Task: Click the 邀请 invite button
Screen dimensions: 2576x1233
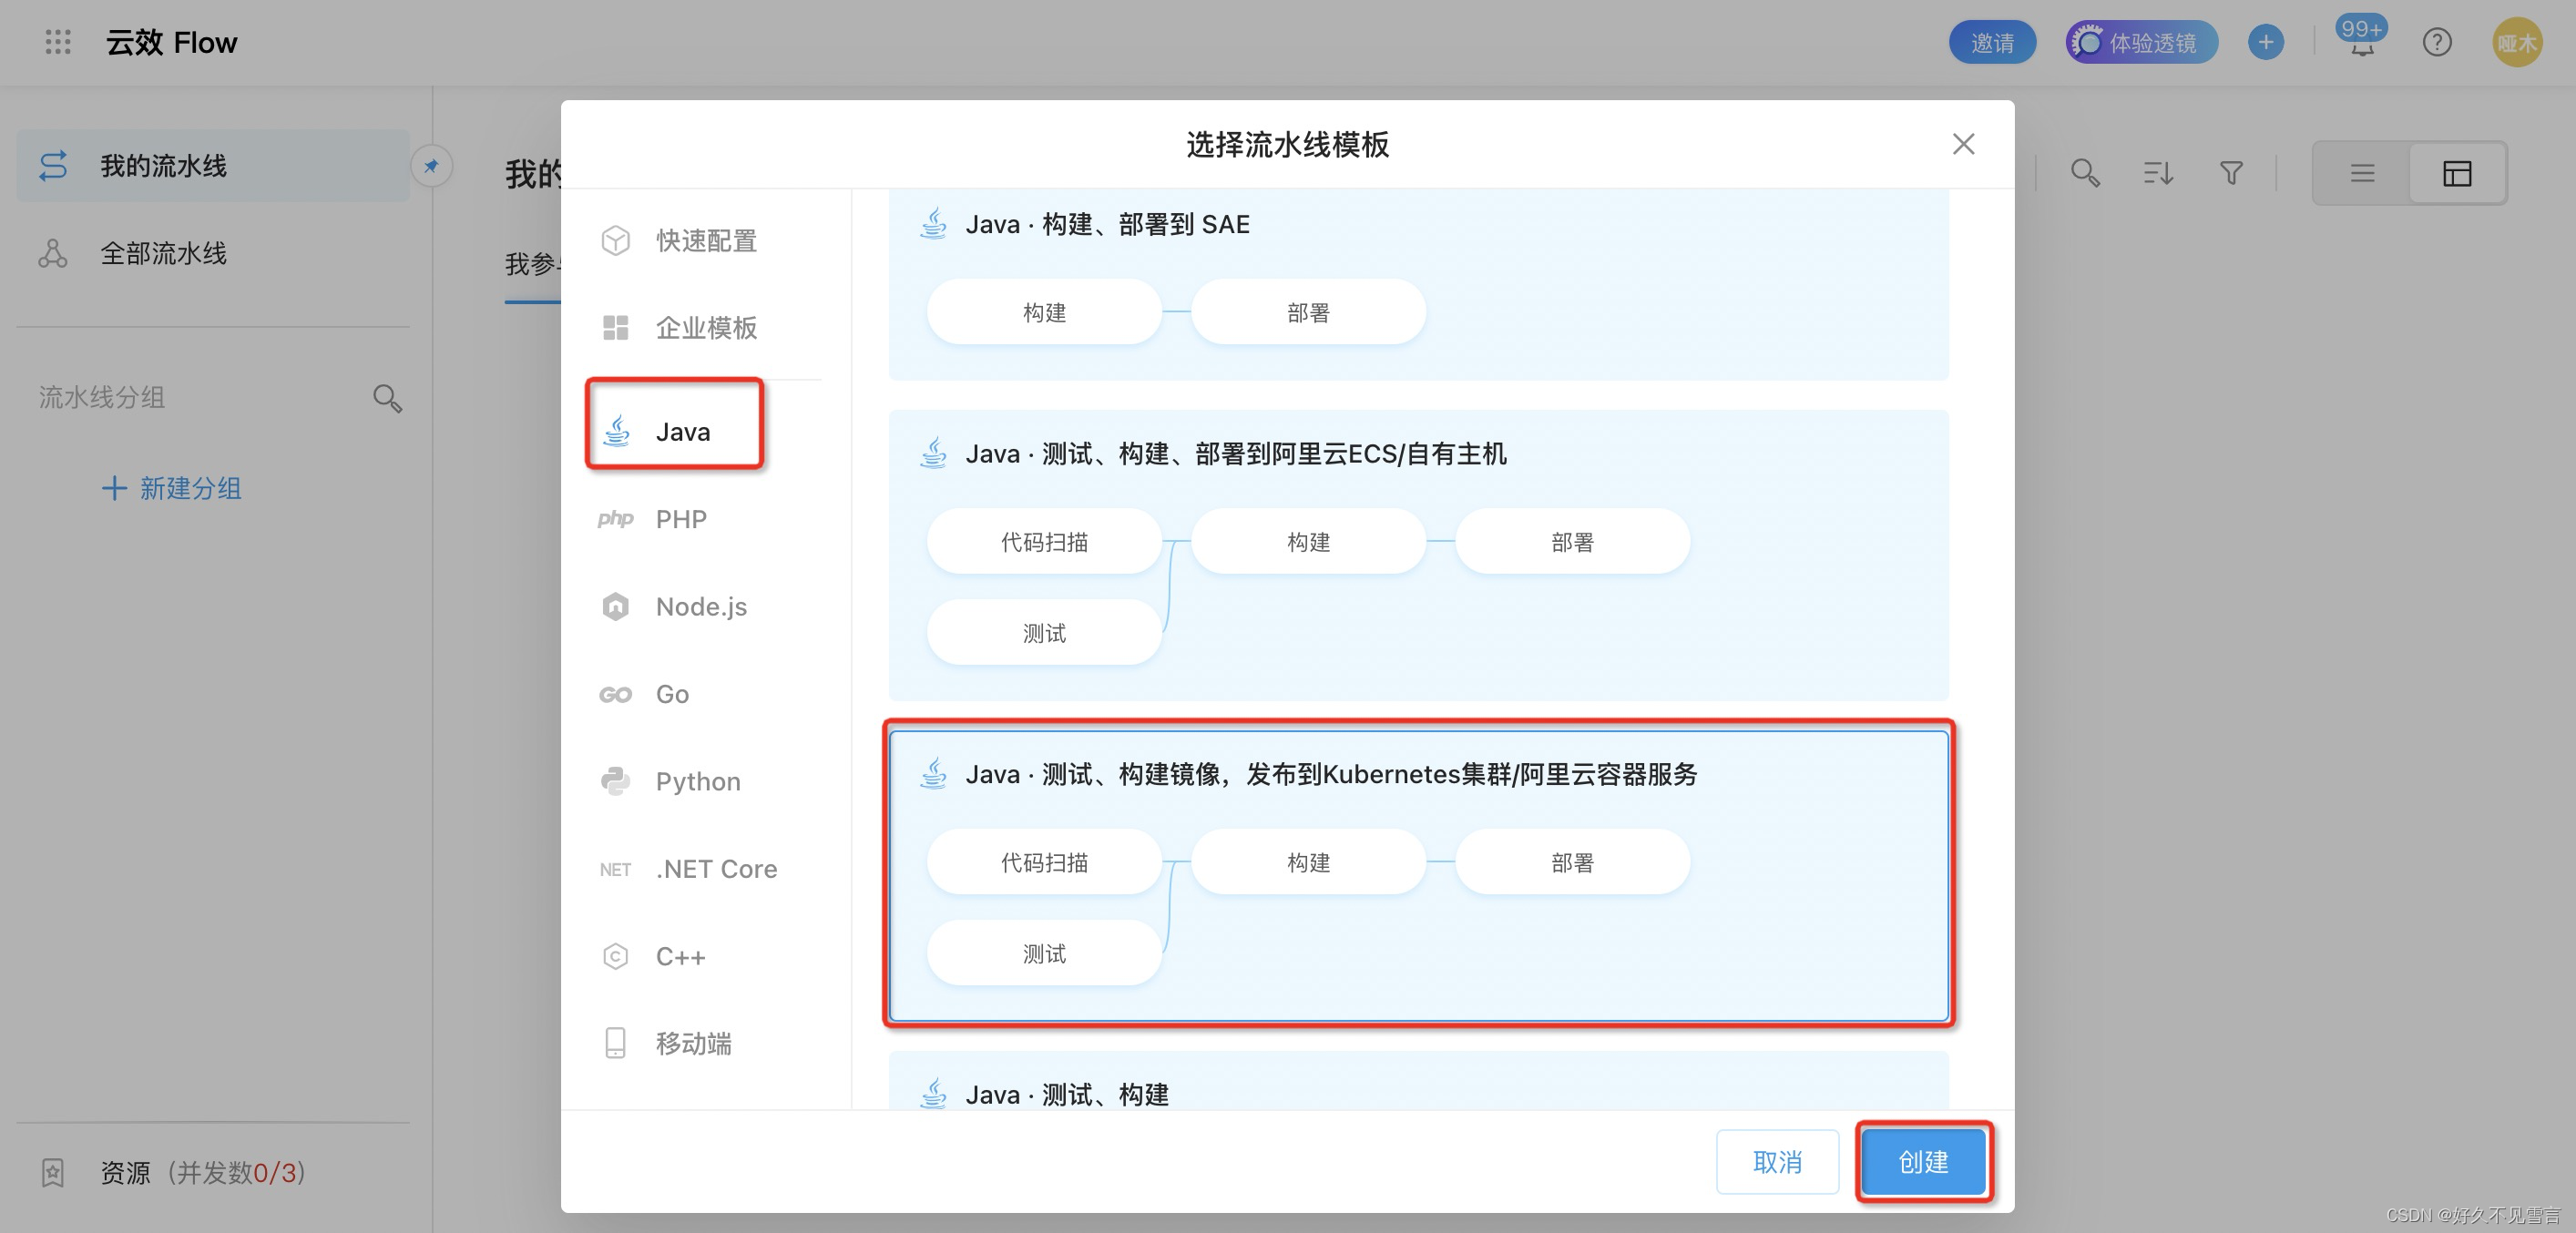Action: pyautogui.click(x=1992, y=43)
